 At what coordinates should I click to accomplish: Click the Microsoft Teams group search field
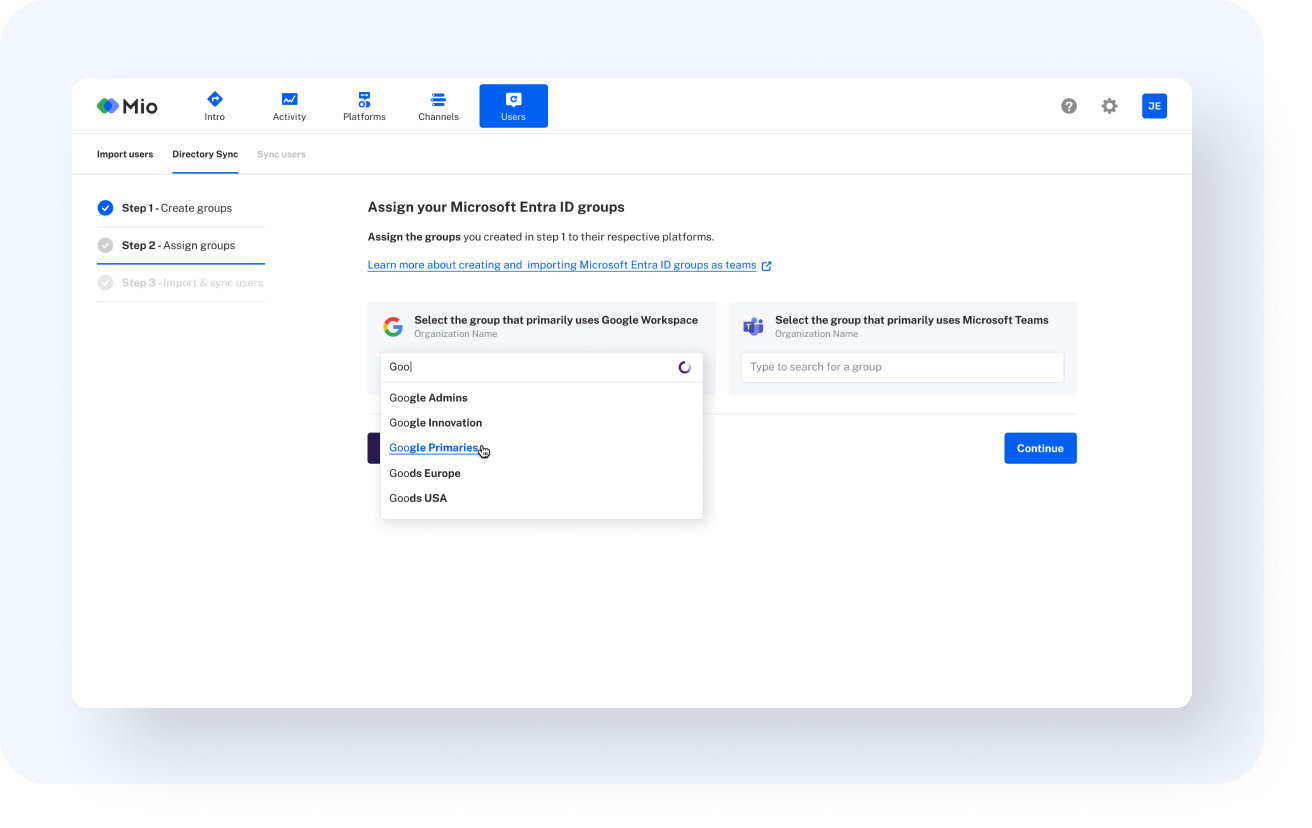point(902,367)
